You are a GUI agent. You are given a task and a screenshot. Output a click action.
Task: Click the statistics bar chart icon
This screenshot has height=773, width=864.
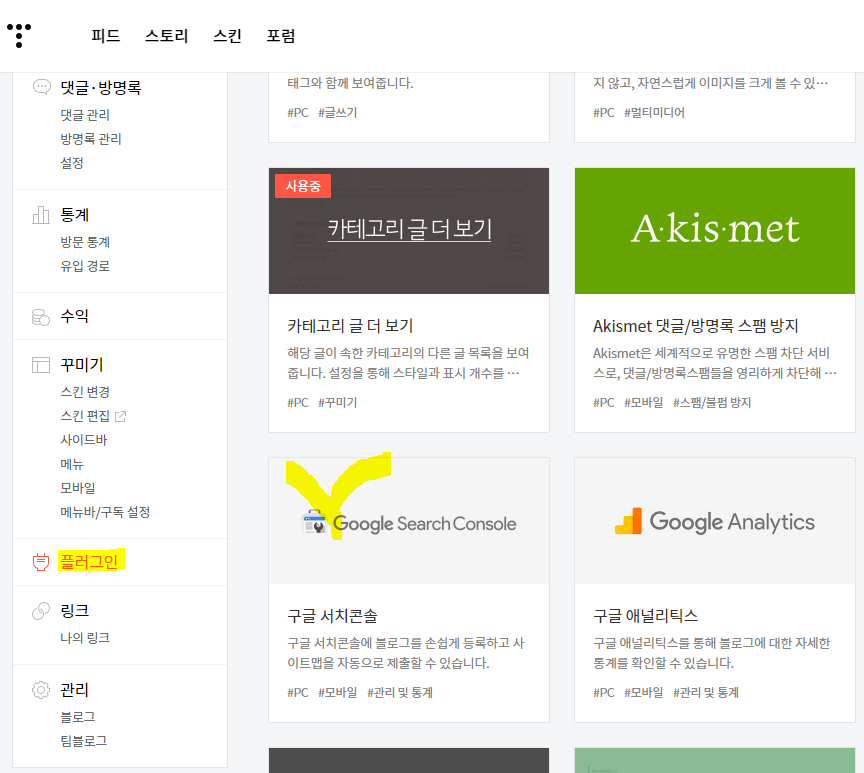(x=41, y=215)
